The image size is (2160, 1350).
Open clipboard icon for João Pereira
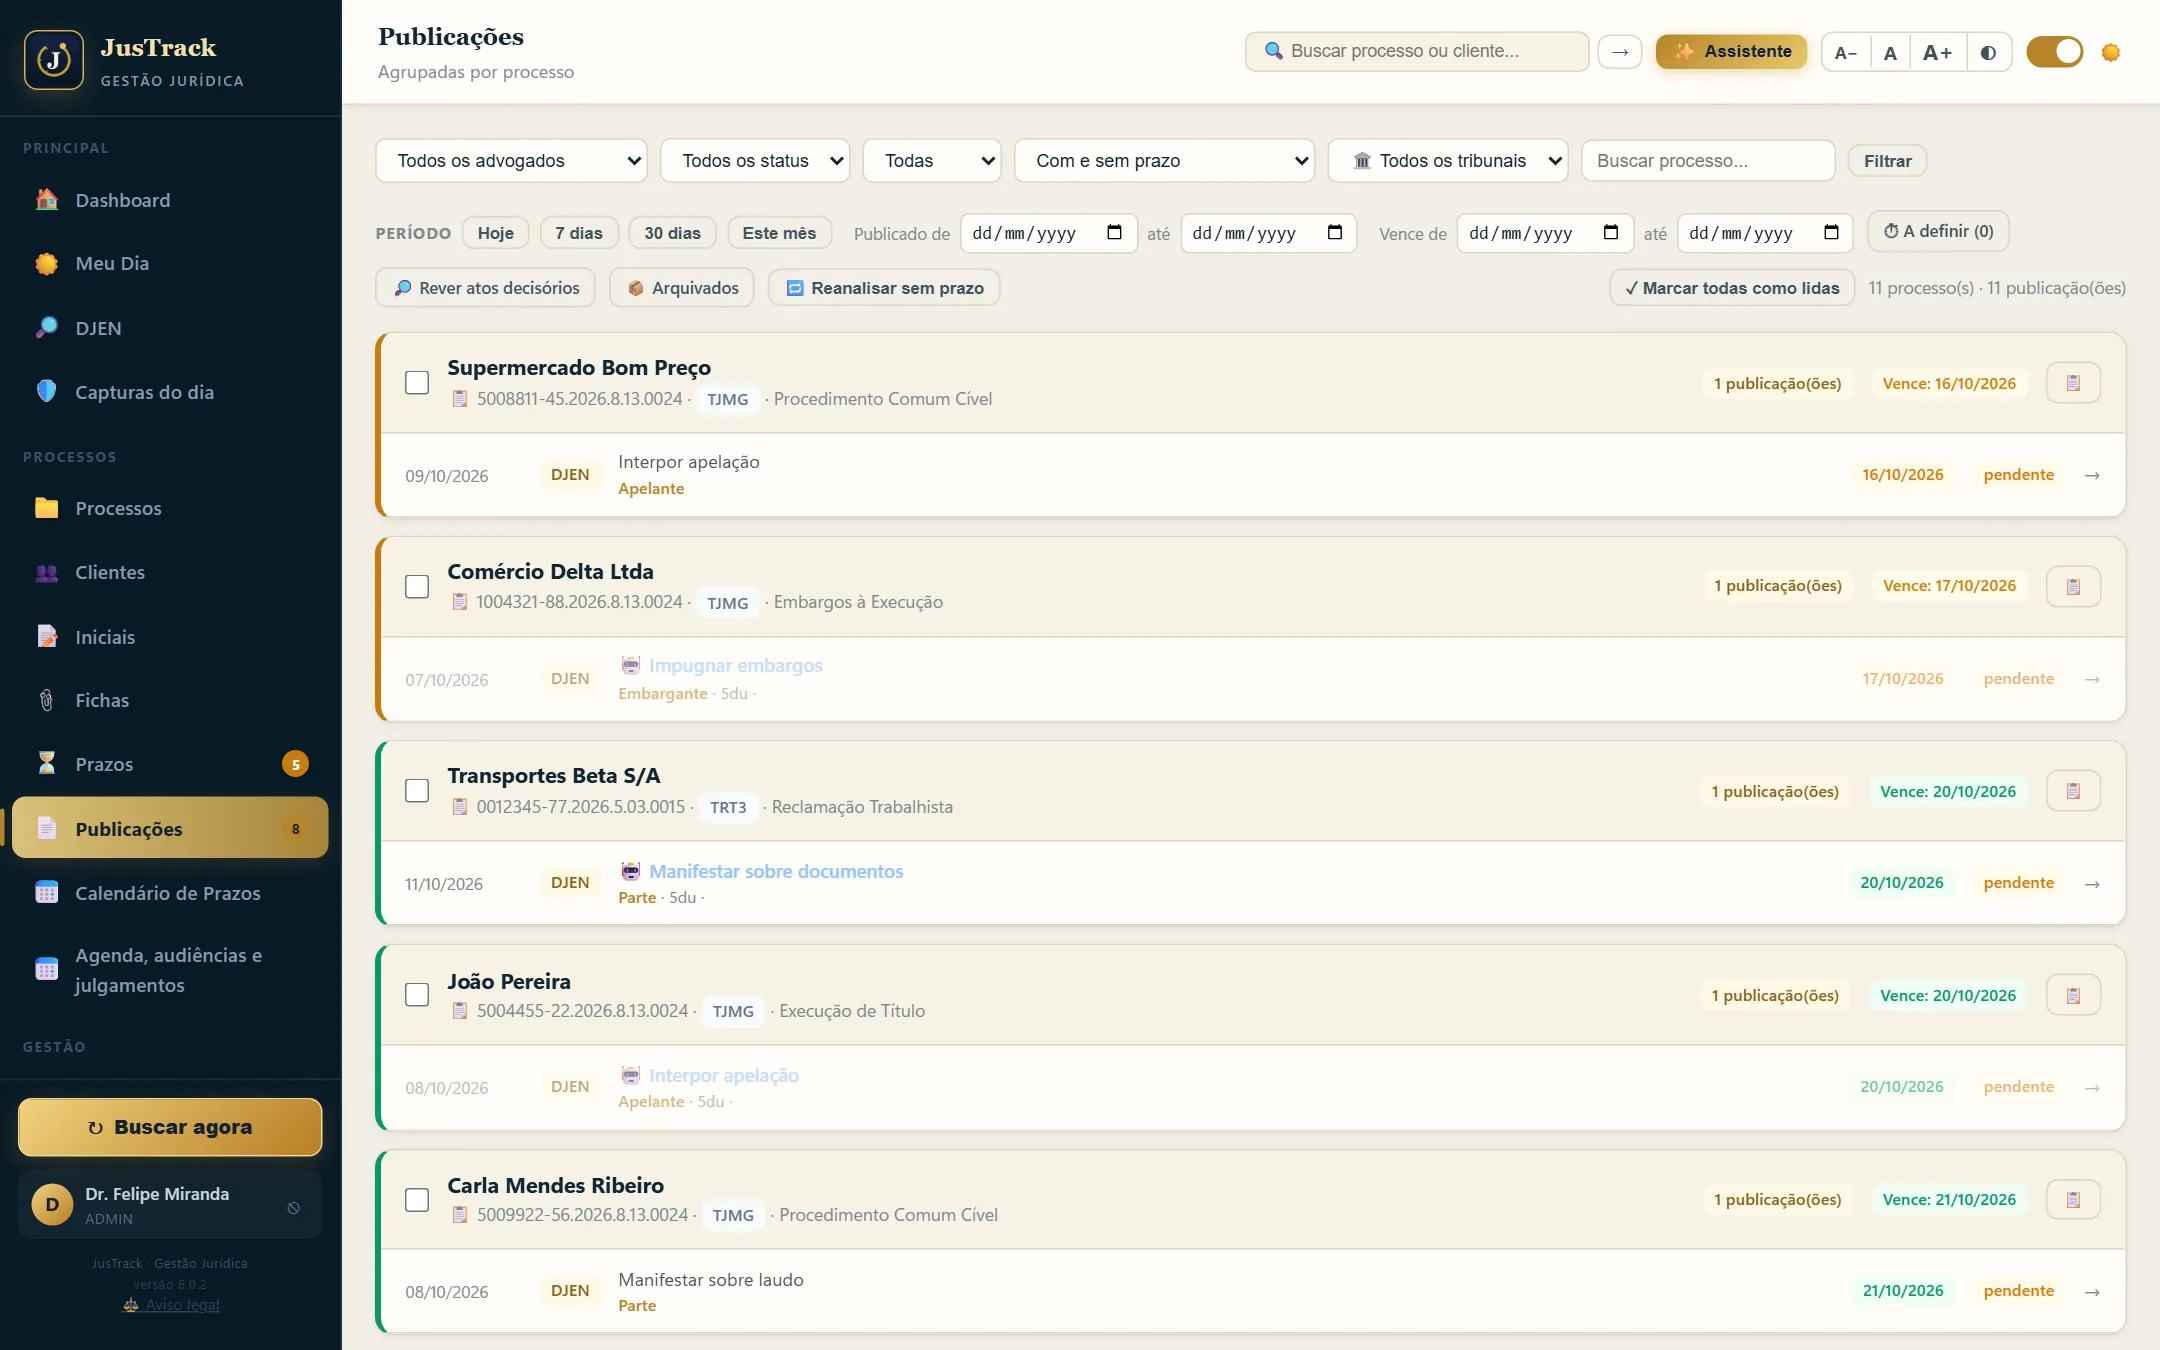tap(2073, 995)
